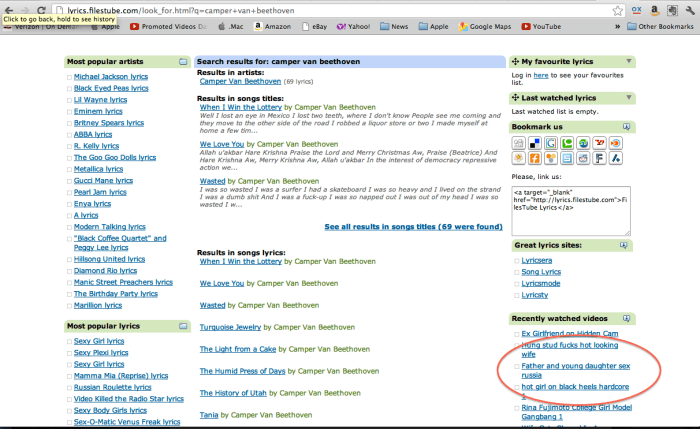
Task: Open the Other Bookmarks folder
Action: [x=660, y=26]
